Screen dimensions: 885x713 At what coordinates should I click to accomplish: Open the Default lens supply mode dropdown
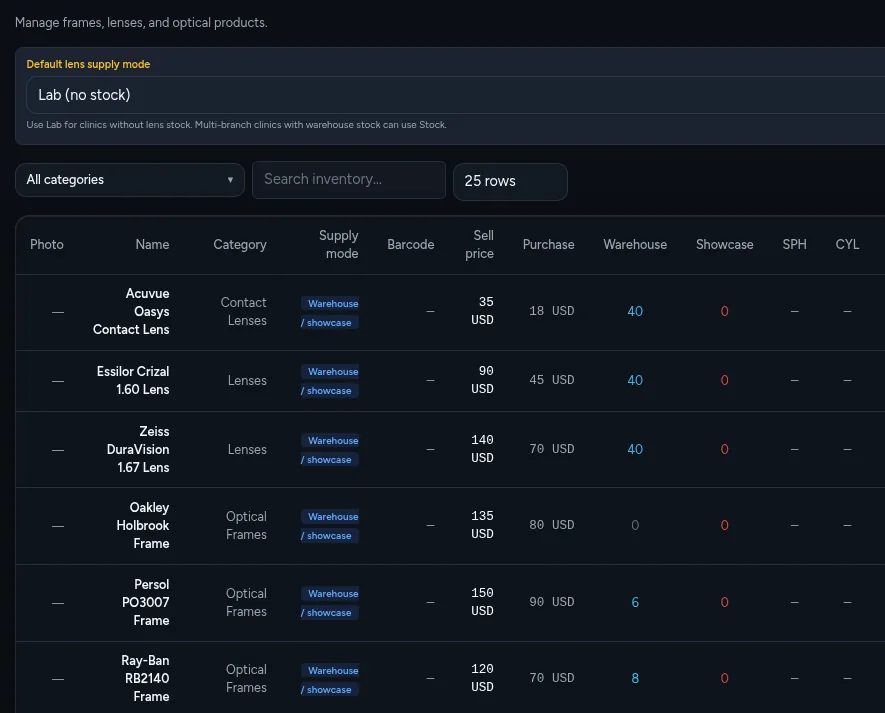(455, 95)
